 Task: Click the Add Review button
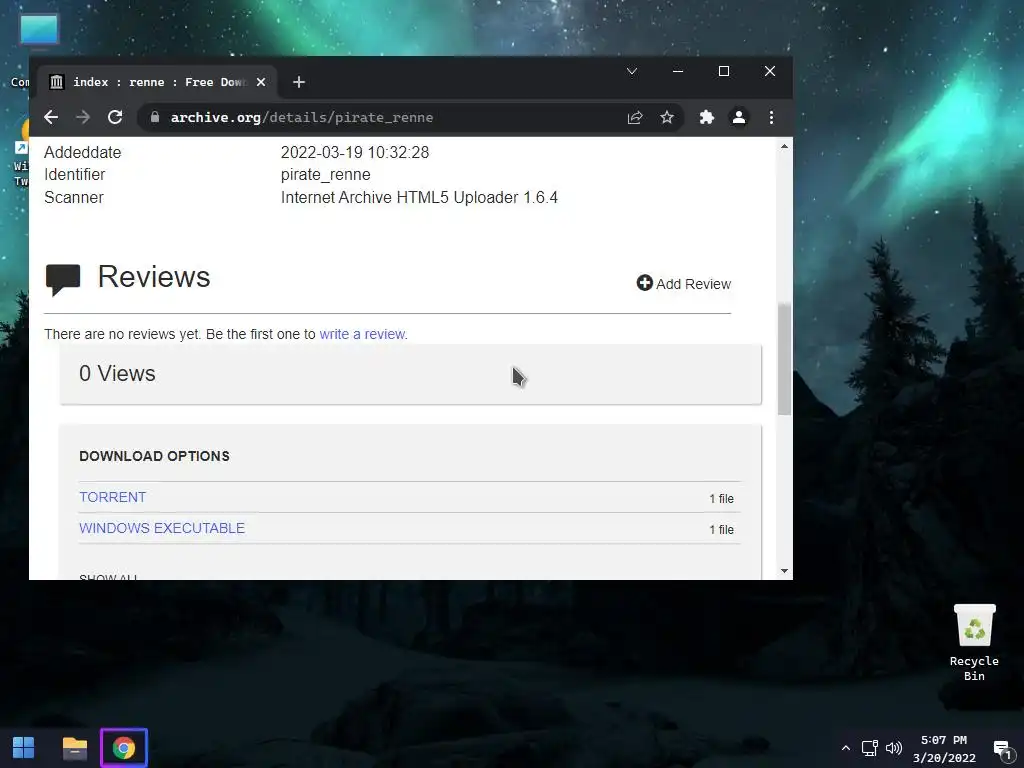683,283
